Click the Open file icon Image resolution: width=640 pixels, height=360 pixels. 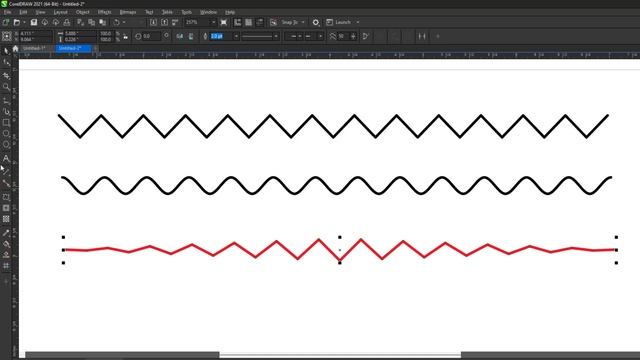tap(17, 22)
